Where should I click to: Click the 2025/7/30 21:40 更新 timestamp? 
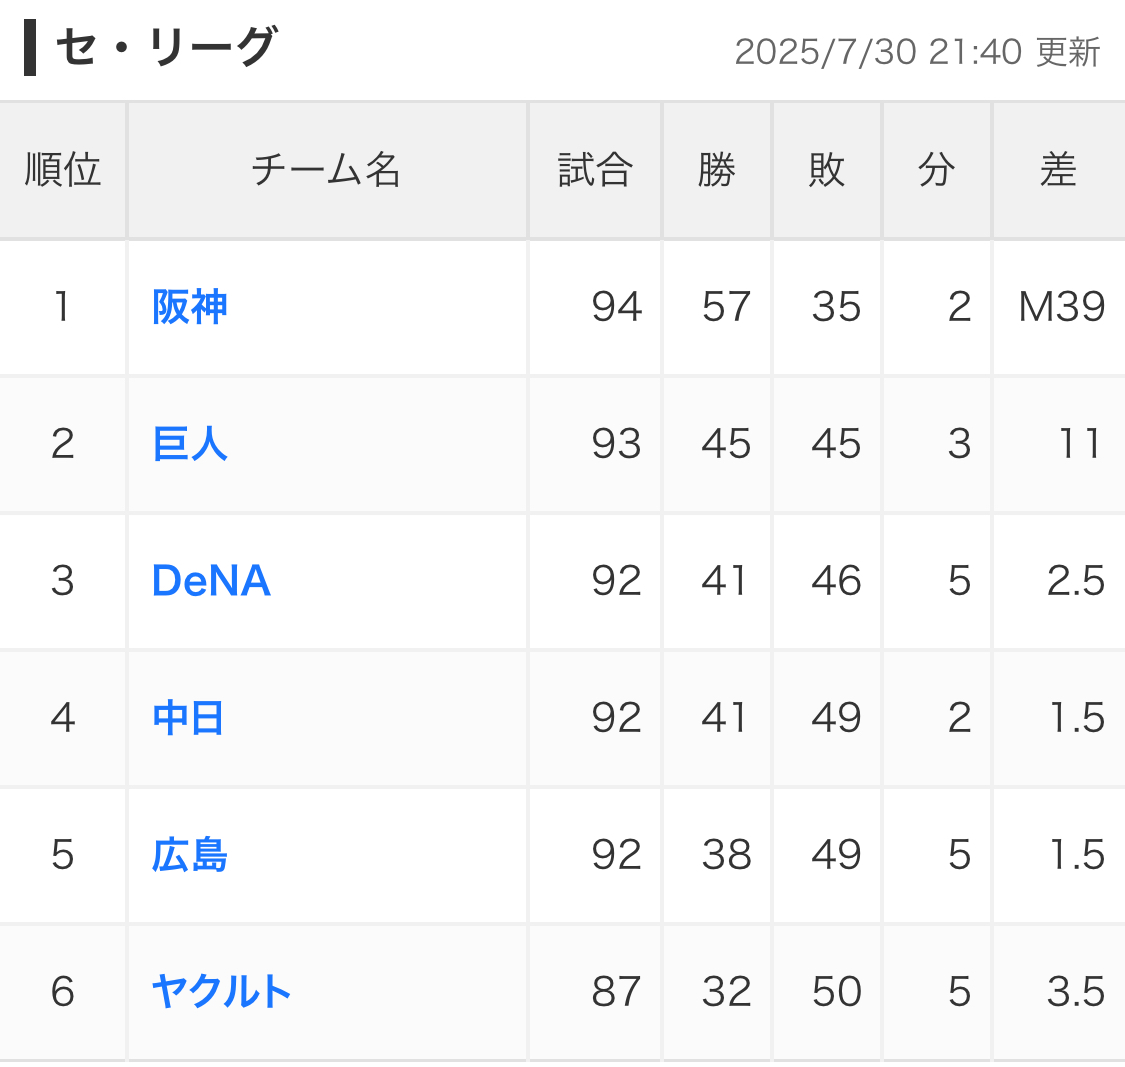[x=918, y=52]
